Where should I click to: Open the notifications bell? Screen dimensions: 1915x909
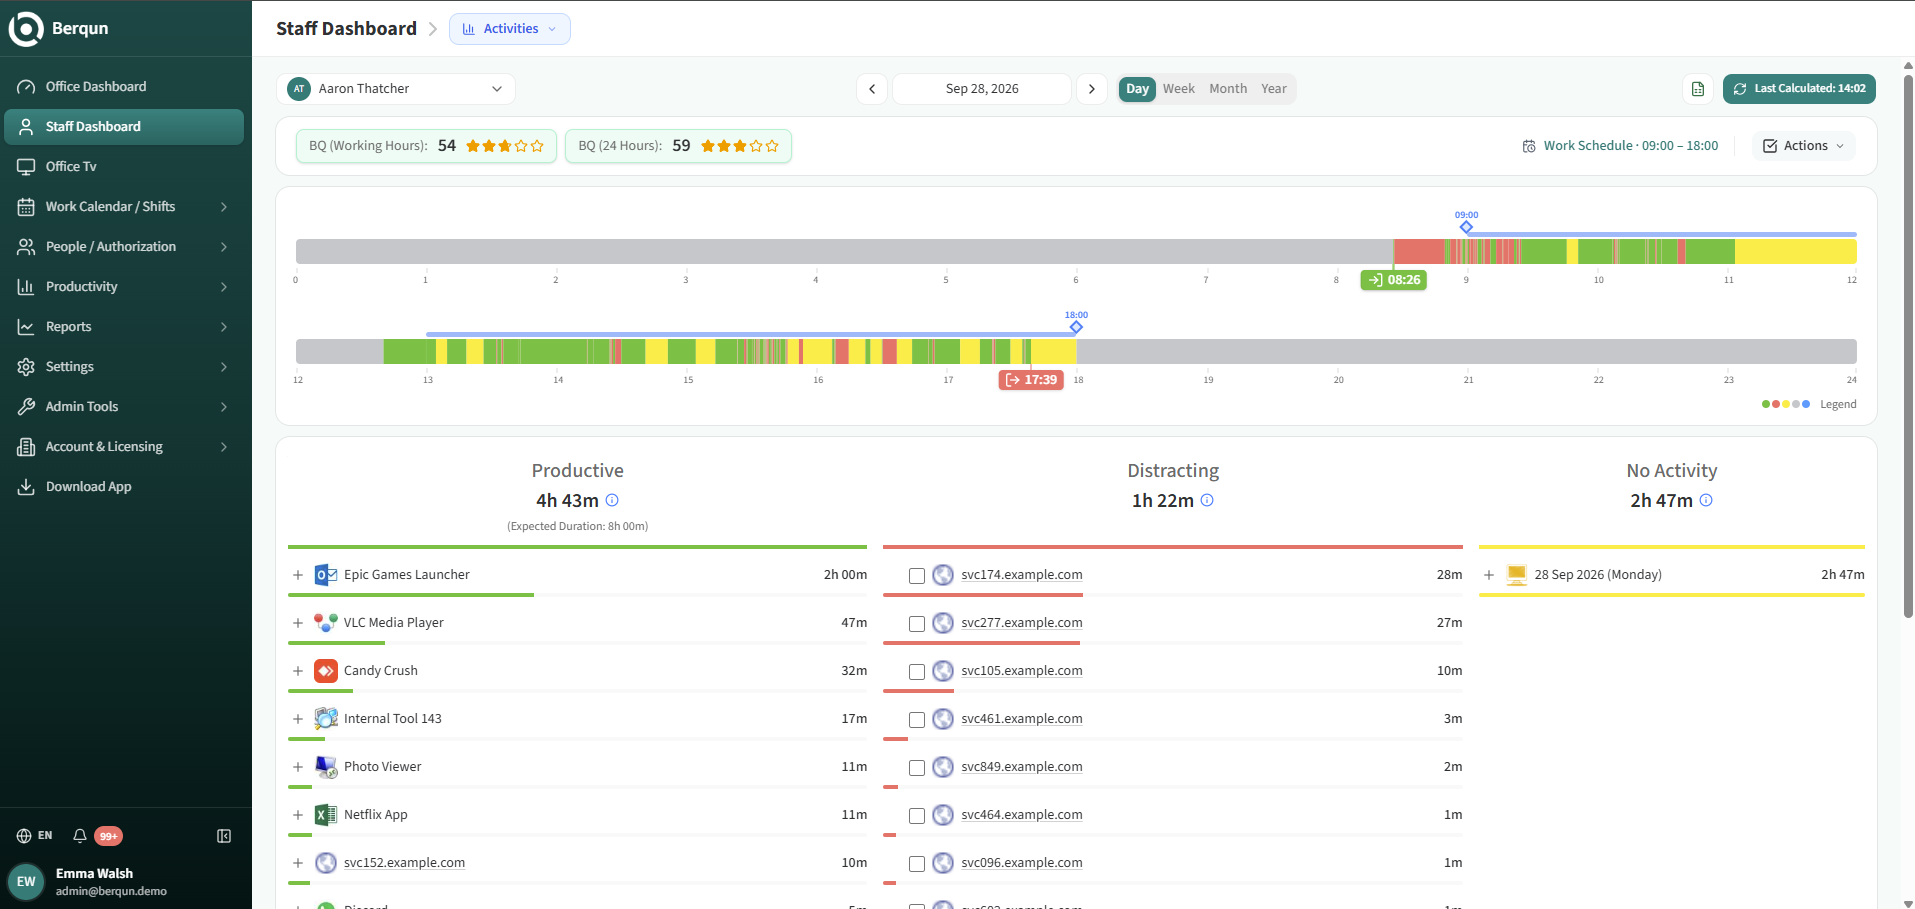pos(80,836)
